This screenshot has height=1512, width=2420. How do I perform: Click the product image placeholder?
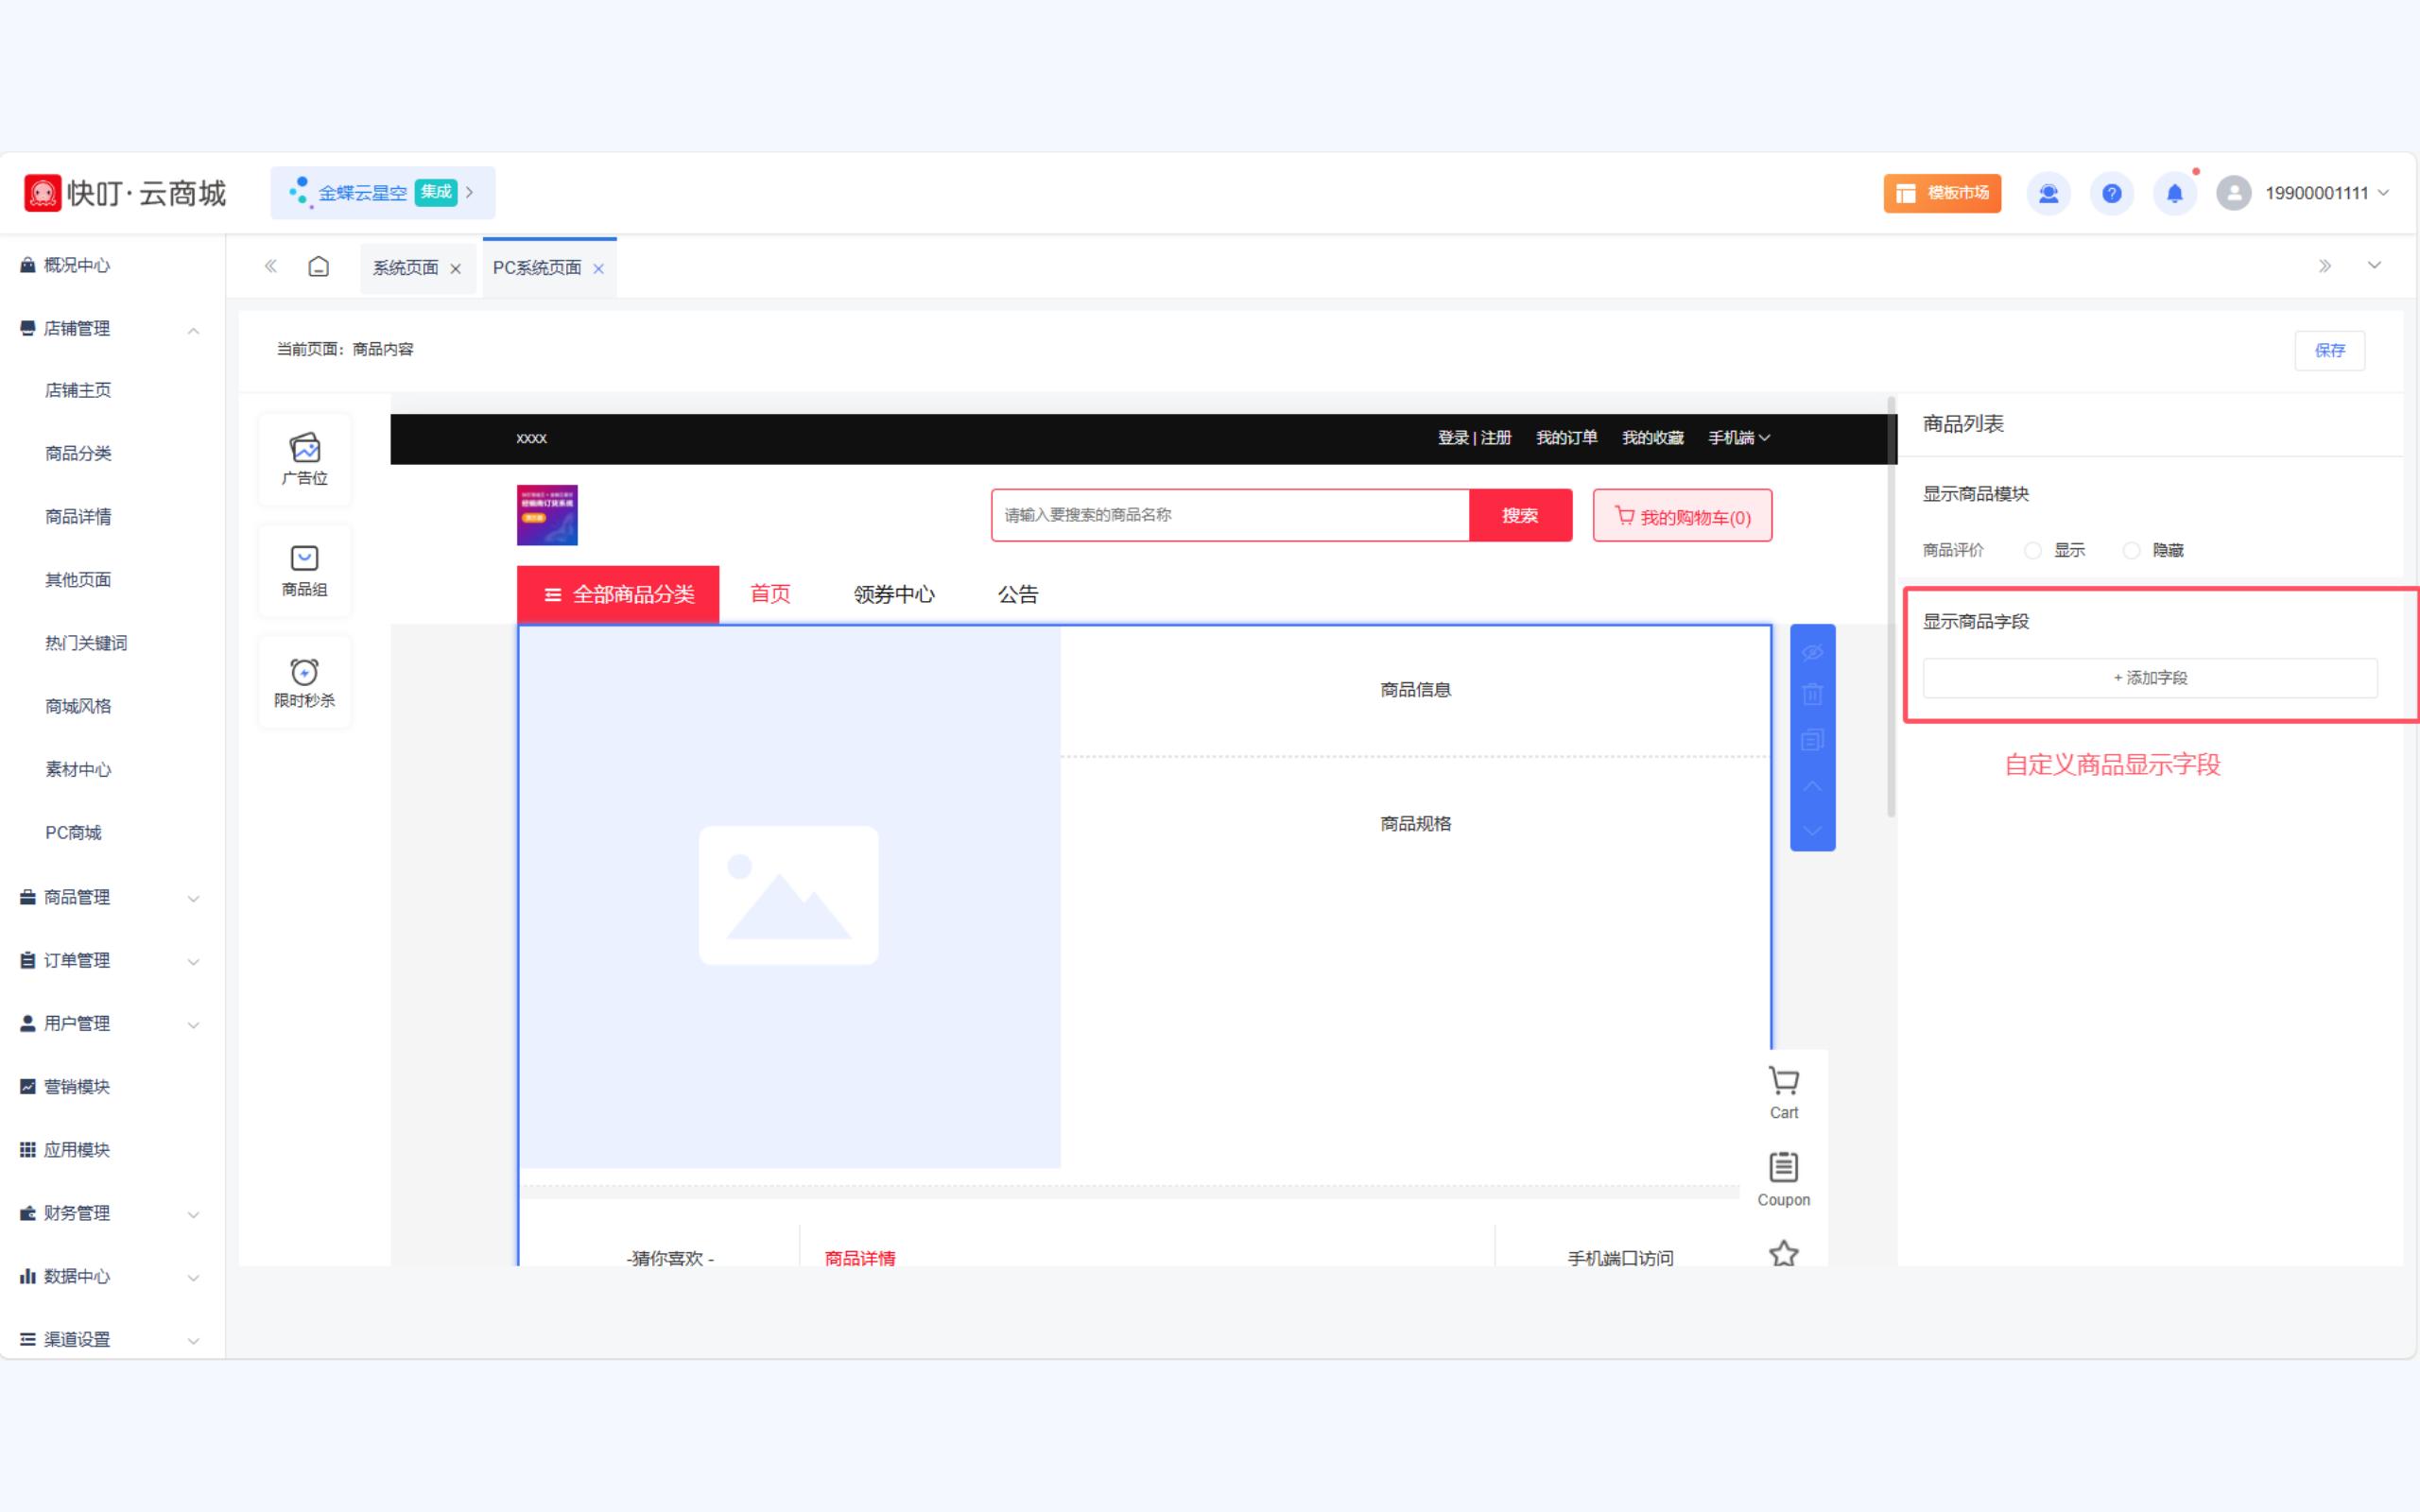tap(790, 897)
